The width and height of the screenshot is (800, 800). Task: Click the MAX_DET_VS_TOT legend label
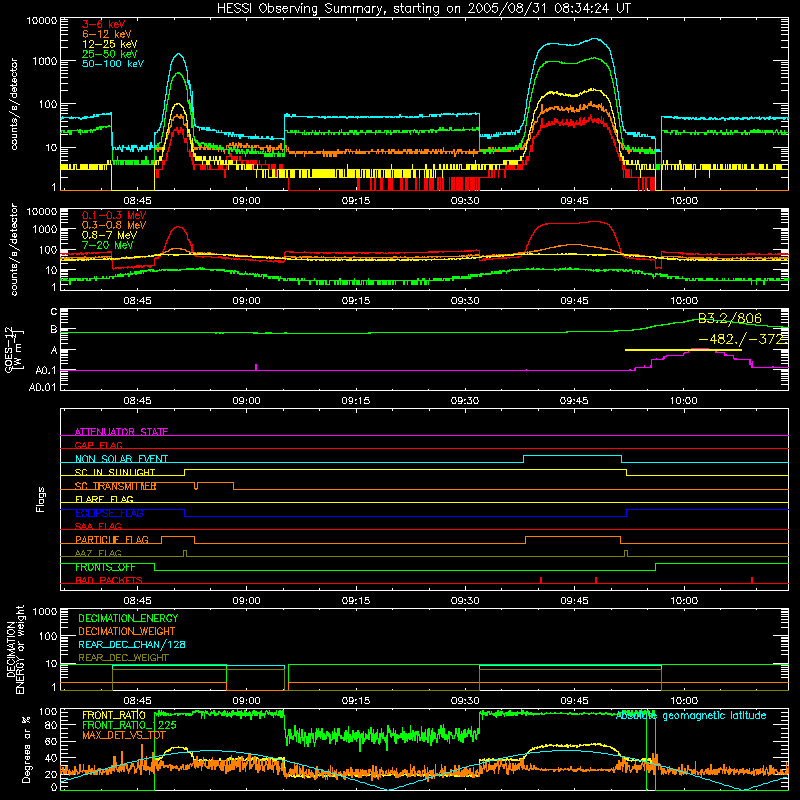[x=123, y=735]
